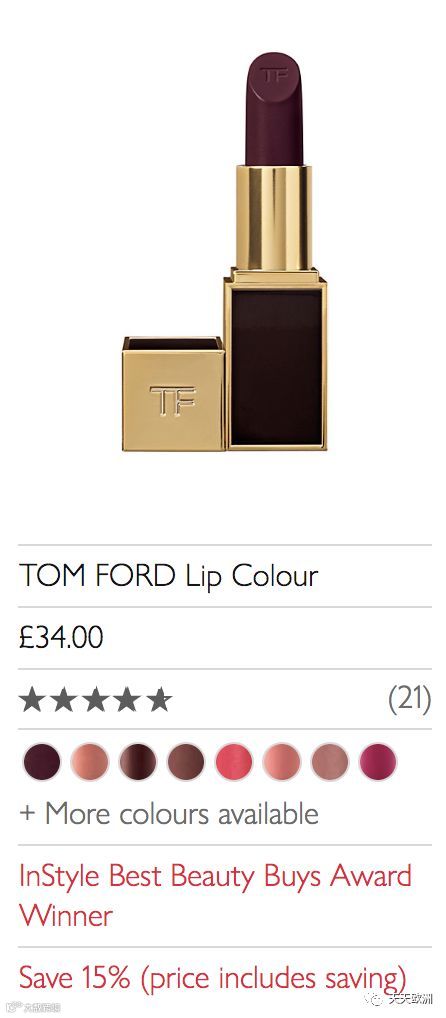
Task: Click the first grey rating star
Action: pyautogui.click(x=32, y=700)
